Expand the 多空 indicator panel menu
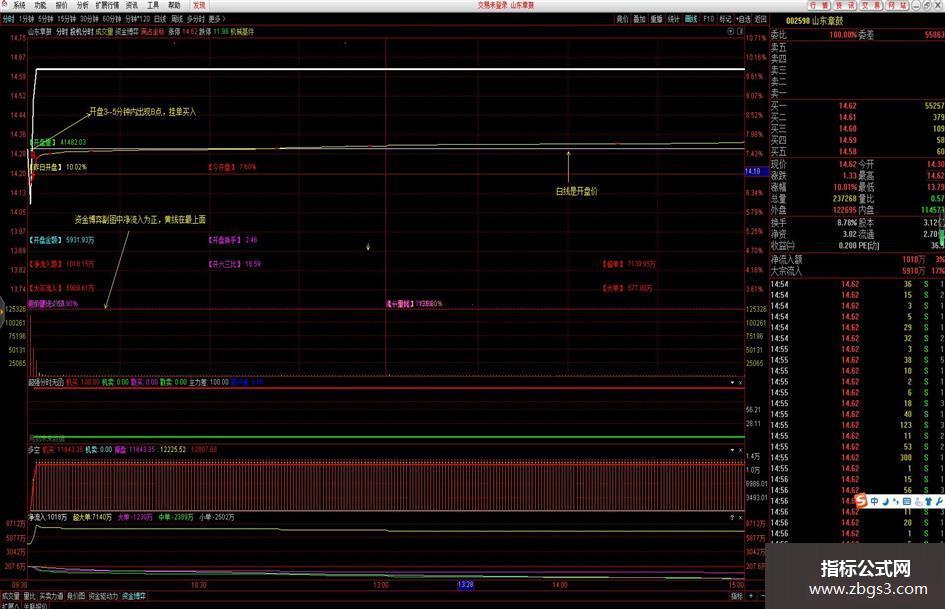945x609 pixels. click(732, 450)
